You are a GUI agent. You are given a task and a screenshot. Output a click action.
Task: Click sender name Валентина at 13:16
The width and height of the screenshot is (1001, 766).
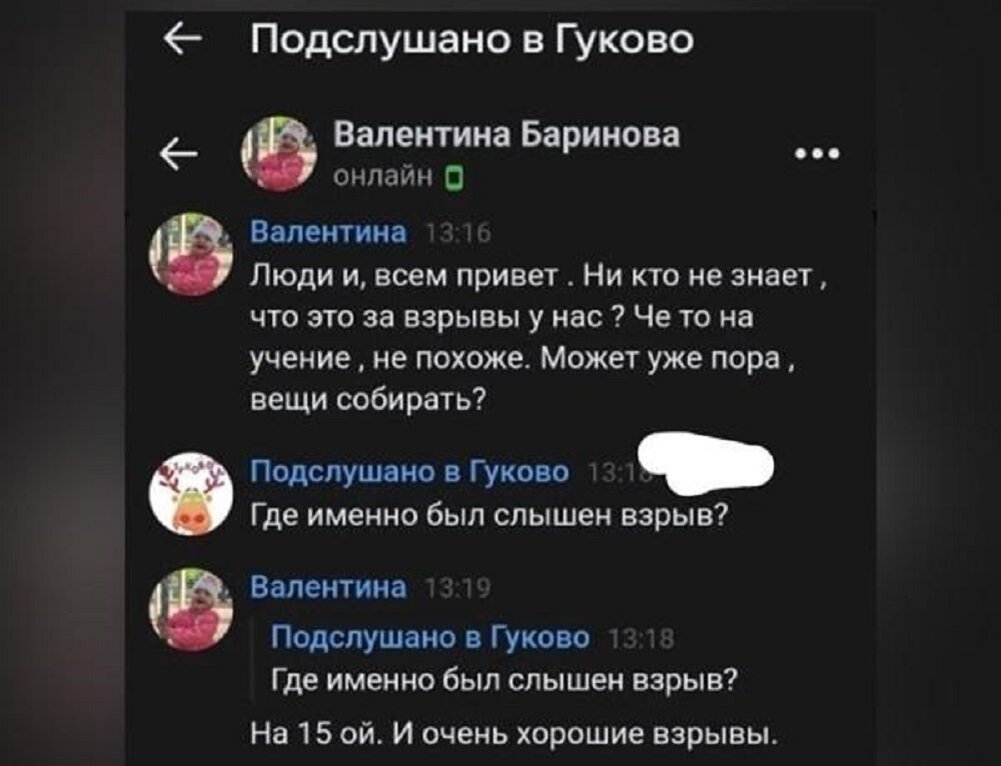click(328, 232)
